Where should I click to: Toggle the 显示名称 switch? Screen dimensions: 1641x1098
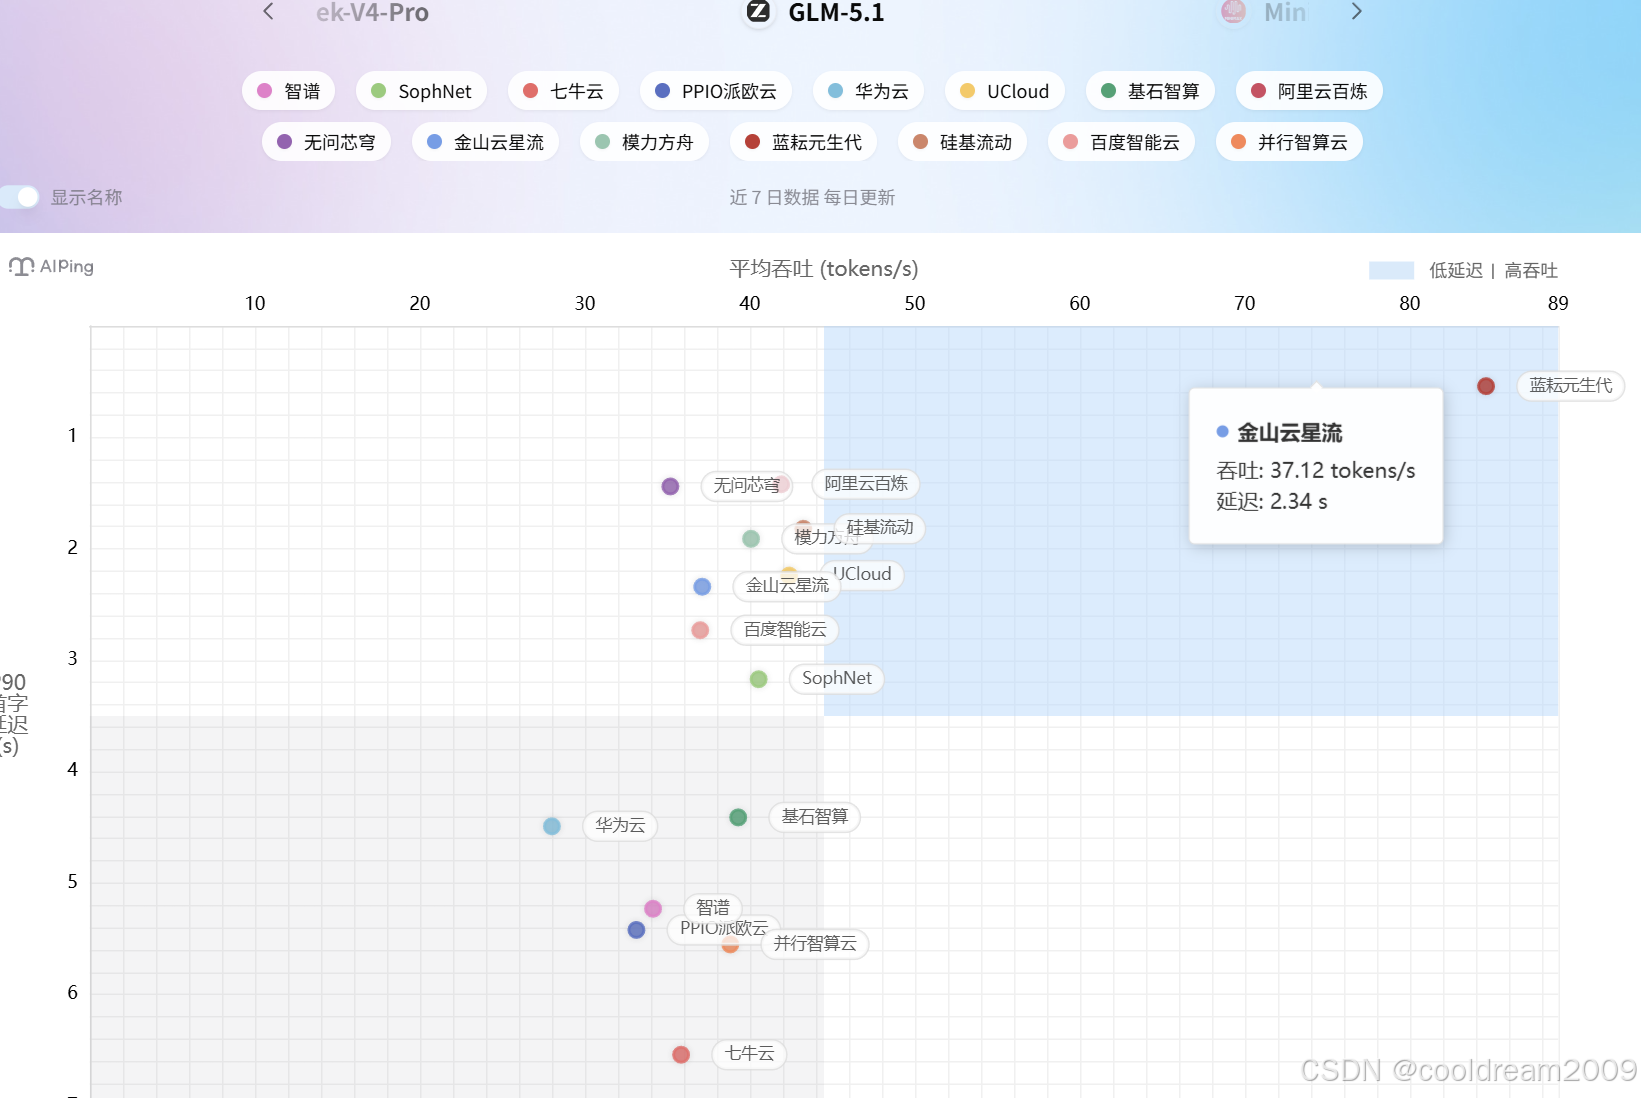(x=20, y=197)
